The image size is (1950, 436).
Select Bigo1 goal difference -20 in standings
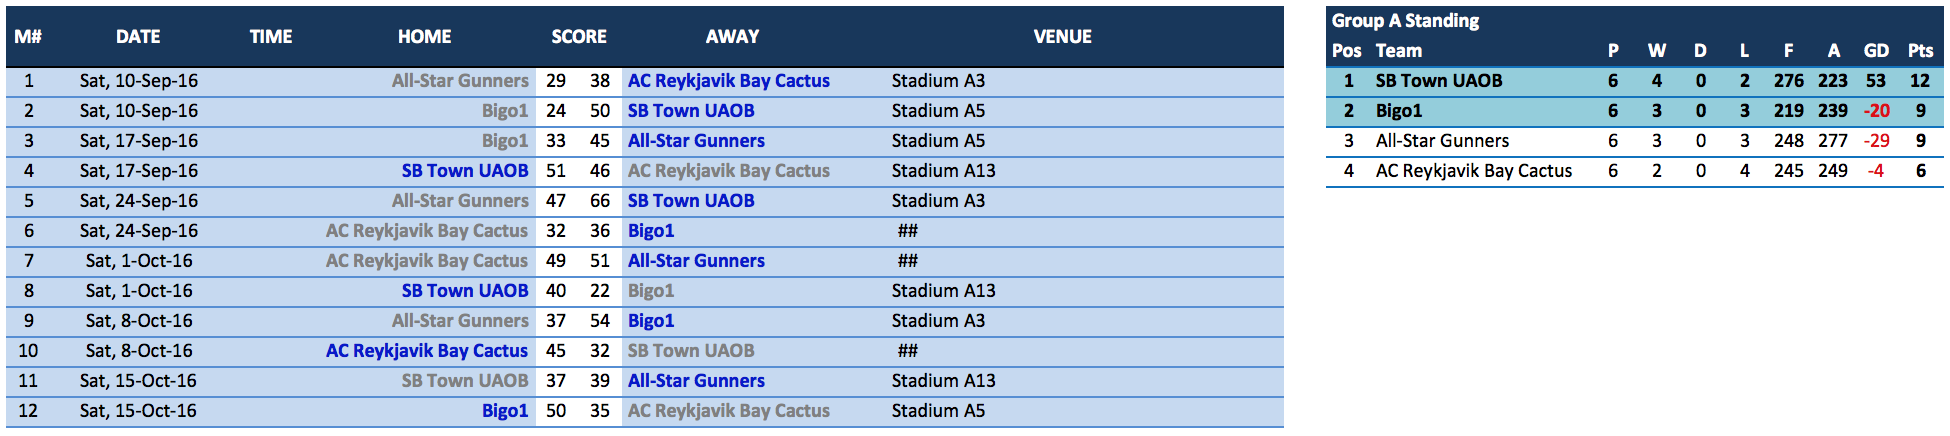[1876, 111]
